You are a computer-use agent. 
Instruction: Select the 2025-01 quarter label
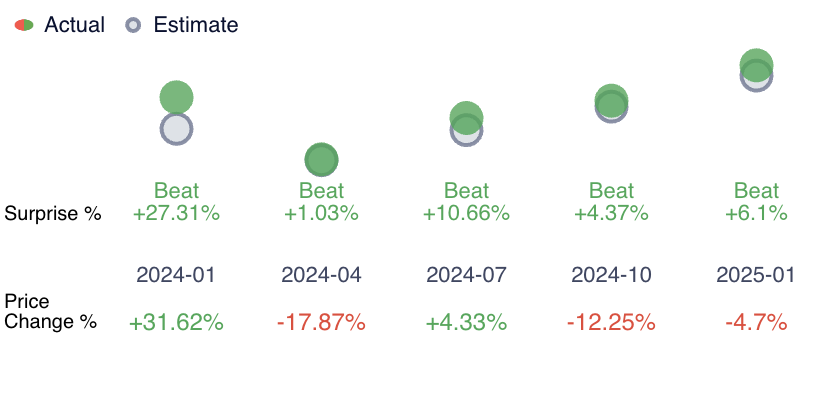[756, 275]
